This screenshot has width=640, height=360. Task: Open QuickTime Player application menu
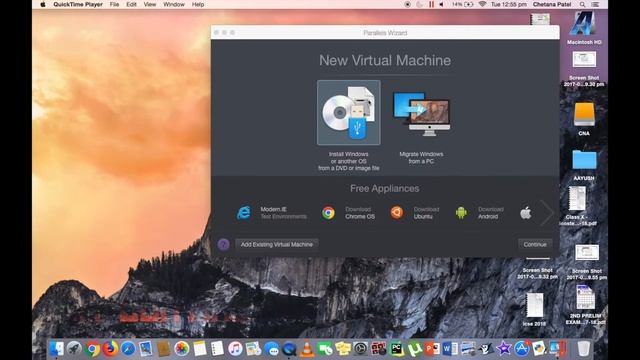[78, 4]
